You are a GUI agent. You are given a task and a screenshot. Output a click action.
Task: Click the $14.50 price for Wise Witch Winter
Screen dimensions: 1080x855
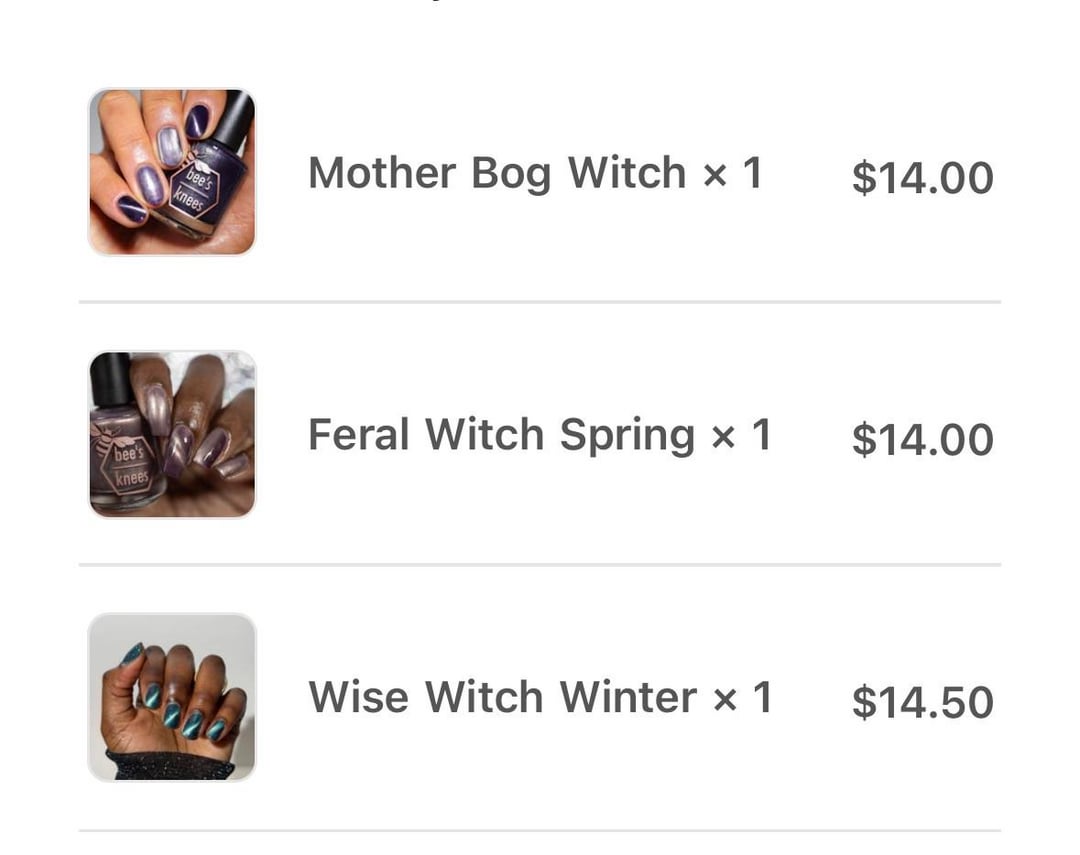(921, 702)
